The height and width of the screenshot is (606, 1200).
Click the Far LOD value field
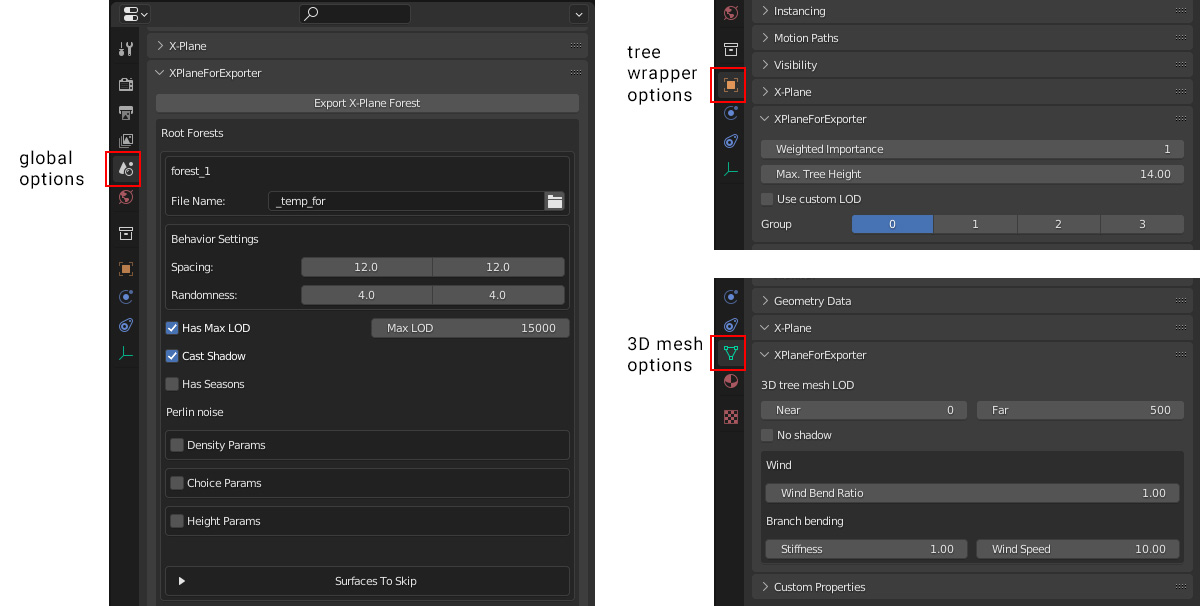point(1080,410)
